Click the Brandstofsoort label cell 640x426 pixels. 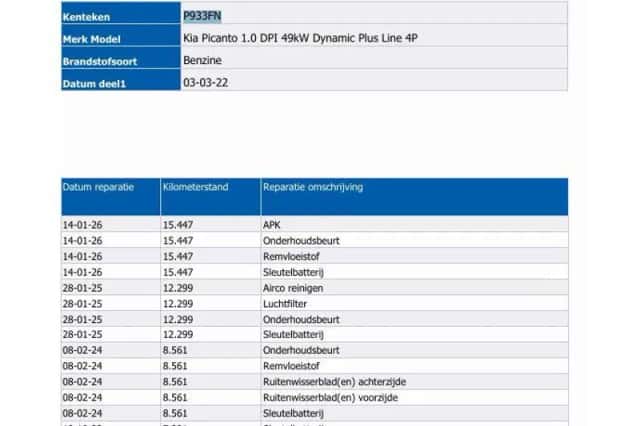[121, 57]
